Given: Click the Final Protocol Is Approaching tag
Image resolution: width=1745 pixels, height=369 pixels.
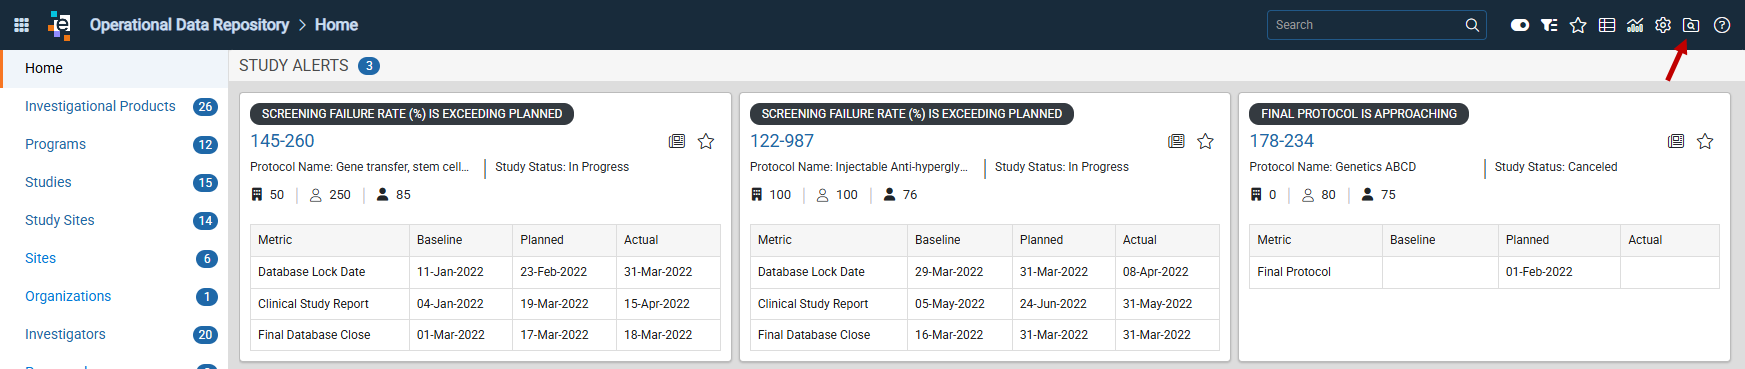Looking at the screenshot, I should 1359,114.
